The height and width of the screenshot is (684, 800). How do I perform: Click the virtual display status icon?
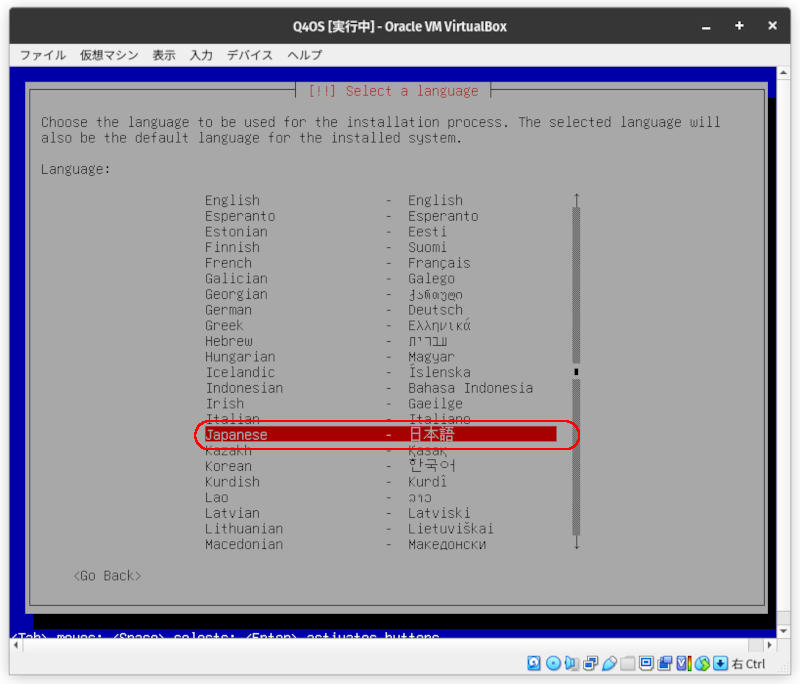[646, 663]
